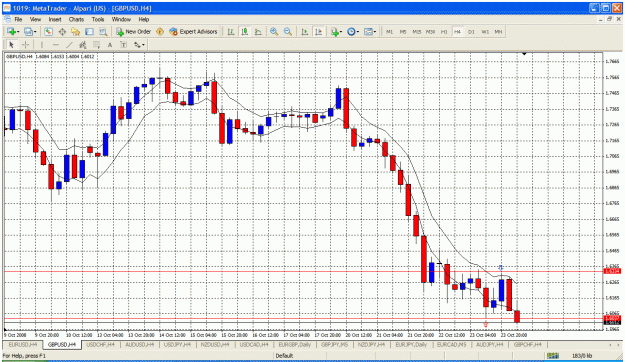Switch to NZDUSD,H4 chart tab
This screenshot has height=362, width=625.
coord(215,344)
